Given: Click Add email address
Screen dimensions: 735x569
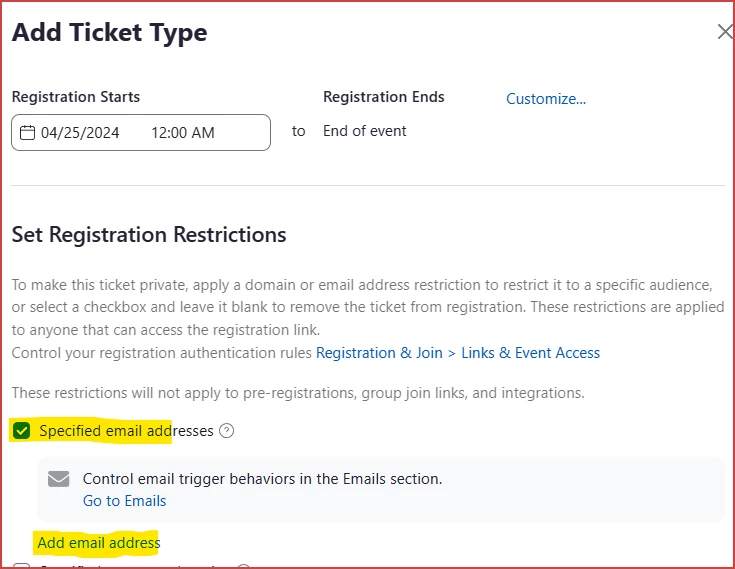Looking at the screenshot, I should pyautogui.click(x=99, y=543).
